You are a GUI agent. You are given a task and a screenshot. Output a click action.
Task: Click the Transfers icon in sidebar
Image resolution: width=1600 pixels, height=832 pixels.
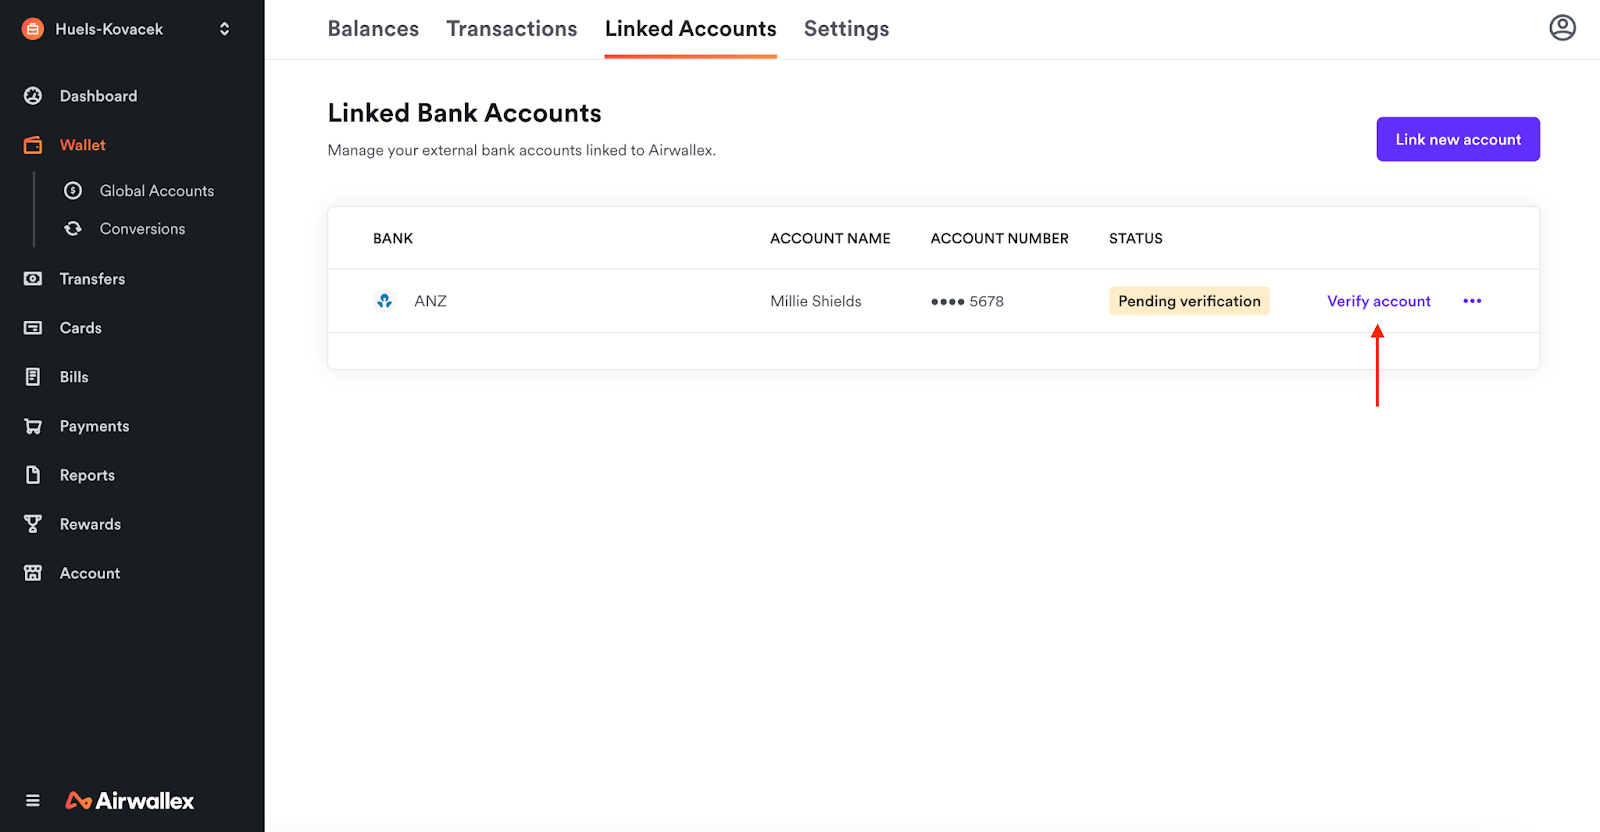pyautogui.click(x=33, y=279)
